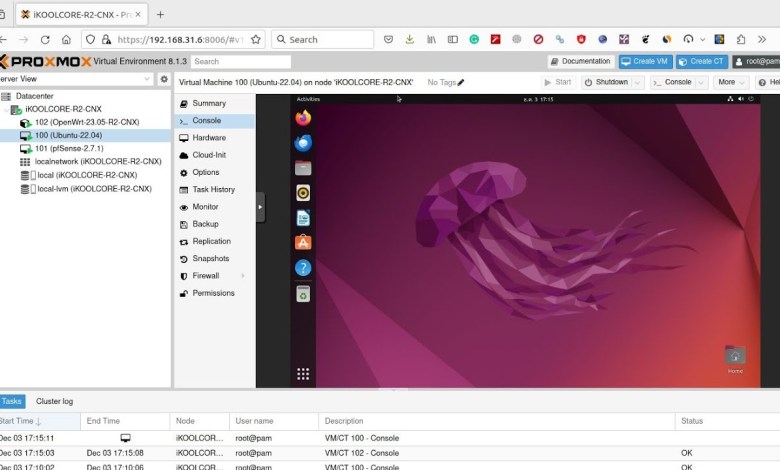Viewport: 780px width, 470px height.
Task: Open Firefox extensions puzzle icon
Action: pyautogui.click(x=741, y=39)
